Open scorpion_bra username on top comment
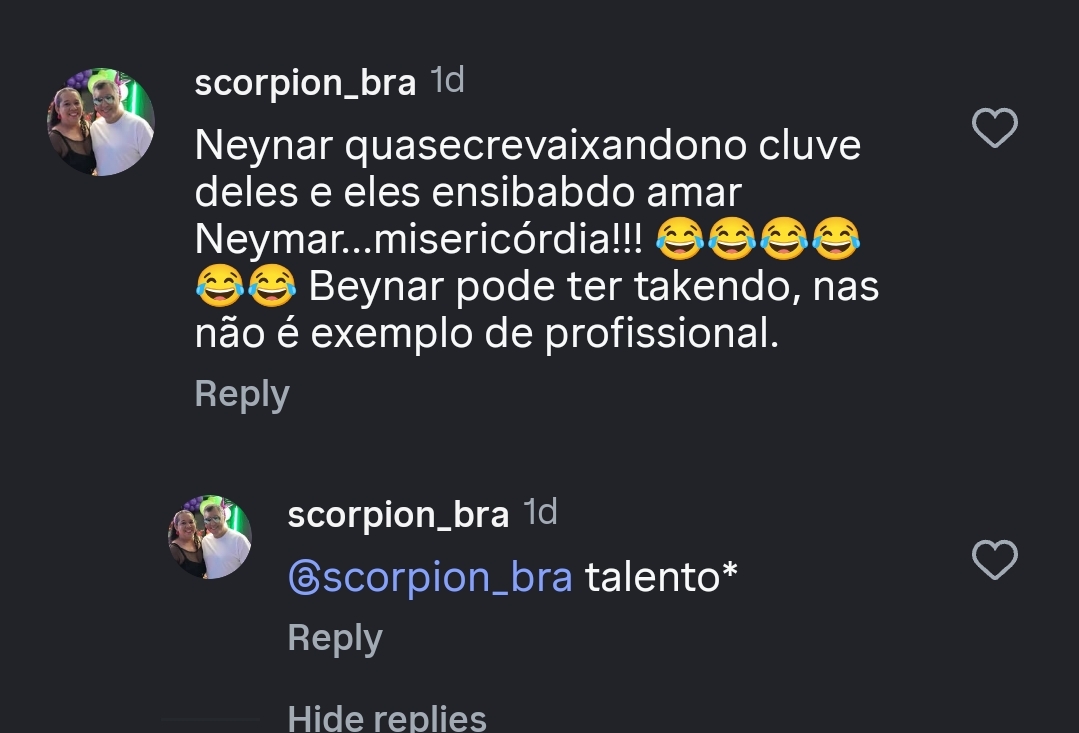Viewport: 1079px width, 733px height. [x=305, y=83]
